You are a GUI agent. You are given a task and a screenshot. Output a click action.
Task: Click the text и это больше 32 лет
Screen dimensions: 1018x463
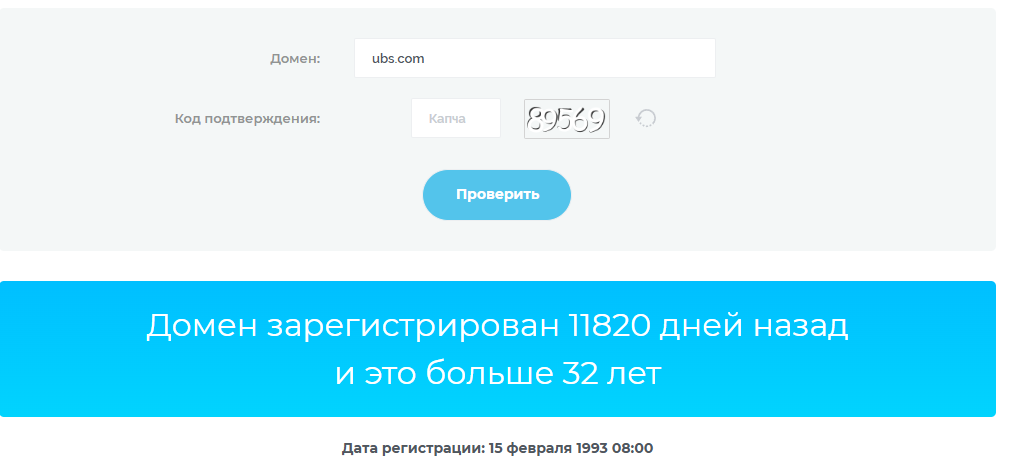coord(498,373)
